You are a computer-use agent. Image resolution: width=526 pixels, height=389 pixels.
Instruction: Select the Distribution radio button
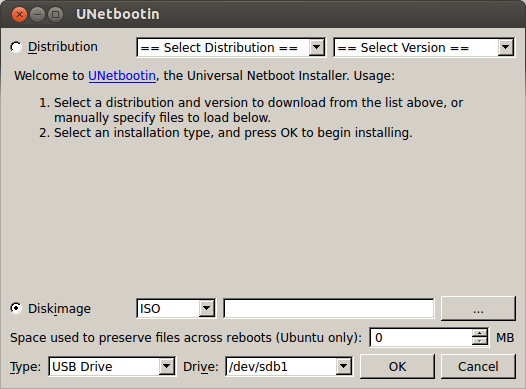click(16, 47)
